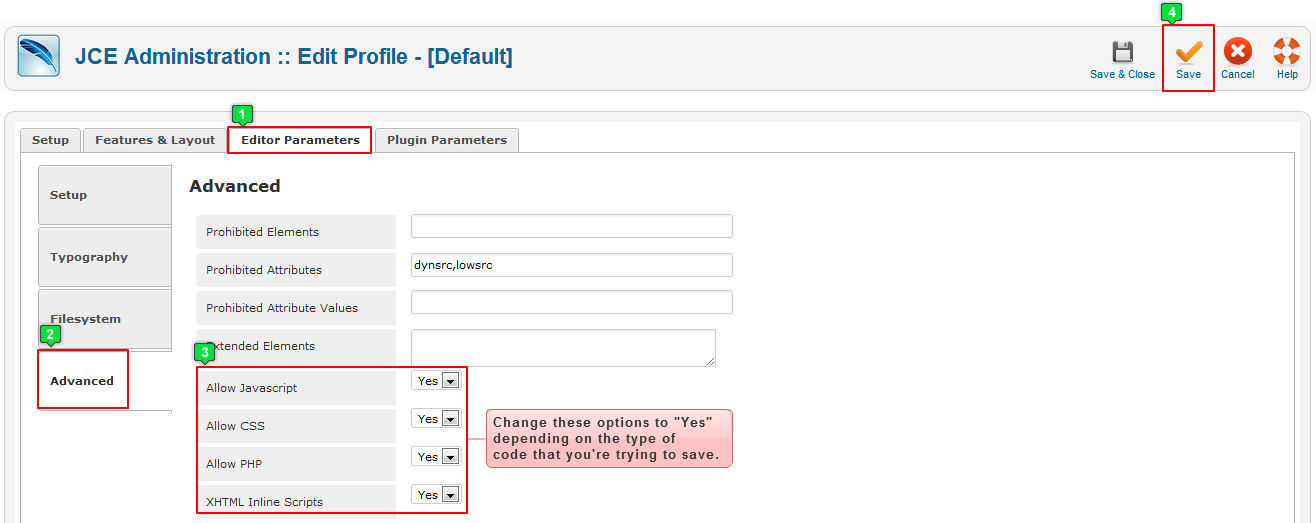Open the Features & Layout tab
The image size is (1316, 523).
(155, 140)
